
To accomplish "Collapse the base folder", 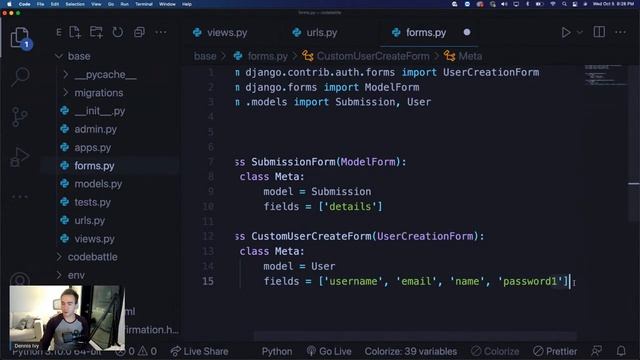I will point(79,56).
